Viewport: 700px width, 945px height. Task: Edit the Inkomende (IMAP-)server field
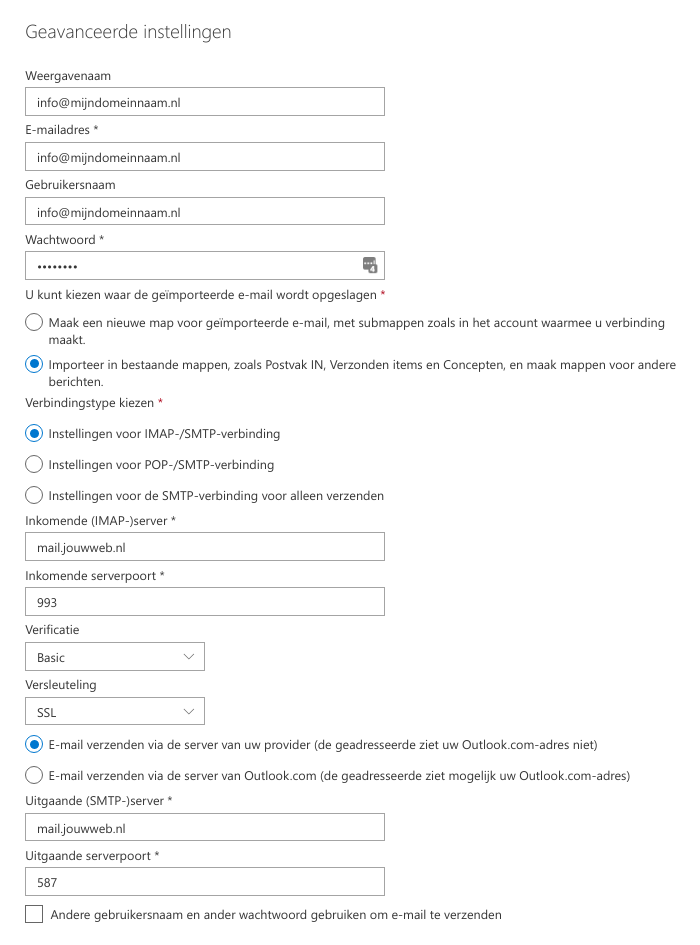204,547
